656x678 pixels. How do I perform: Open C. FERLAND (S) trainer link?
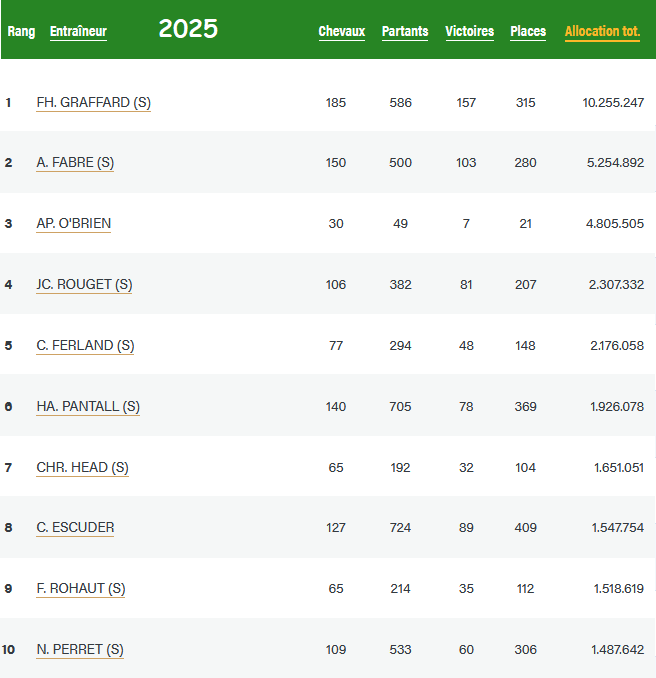pos(85,346)
